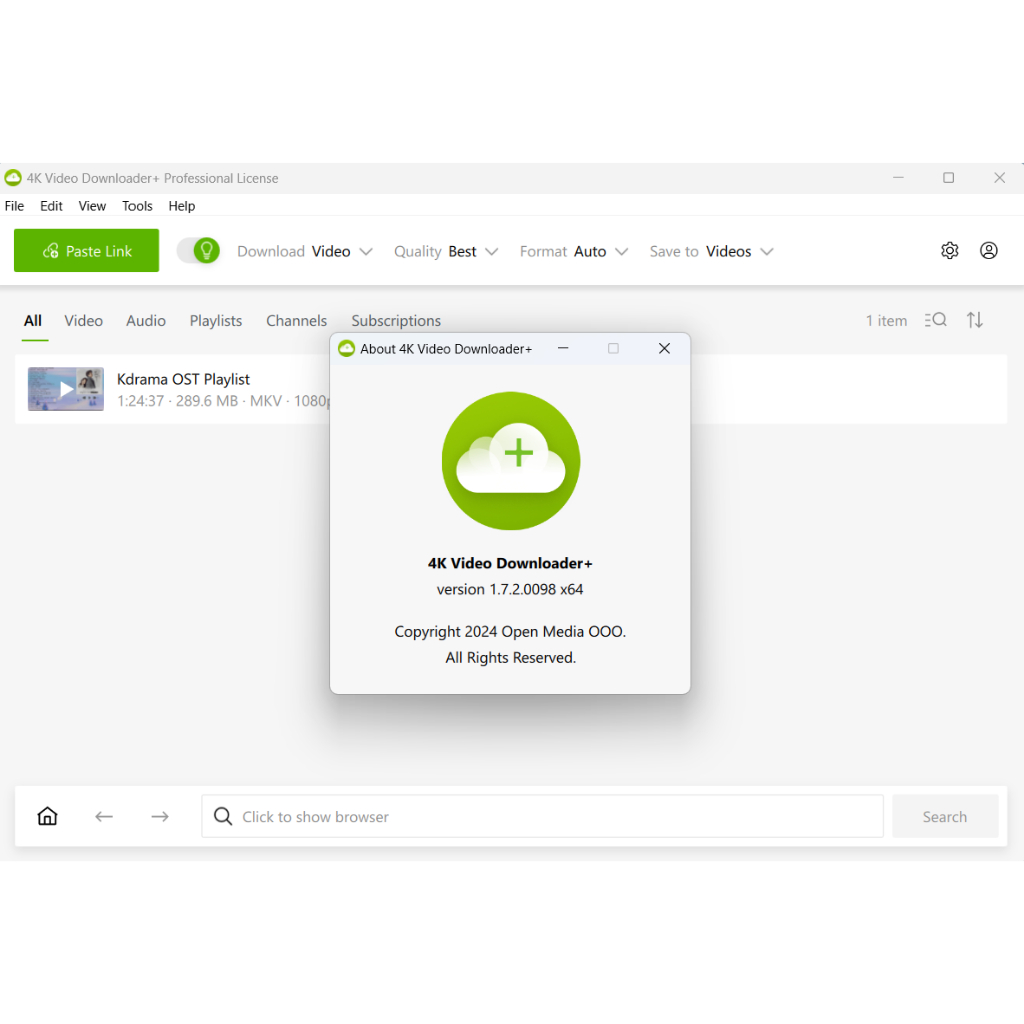Minimize the About dialog

(x=563, y=349)
